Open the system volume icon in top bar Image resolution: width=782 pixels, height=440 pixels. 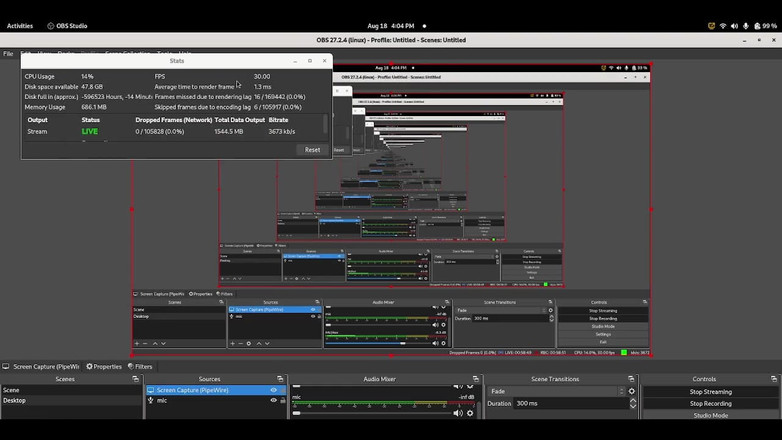click(734, 26)
